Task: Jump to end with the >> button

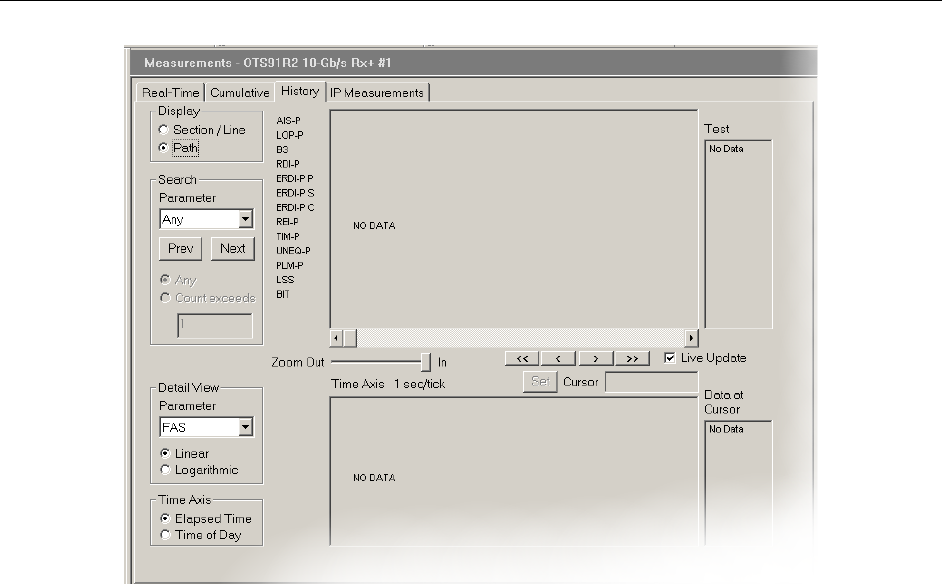Action: tap(632, 359)
